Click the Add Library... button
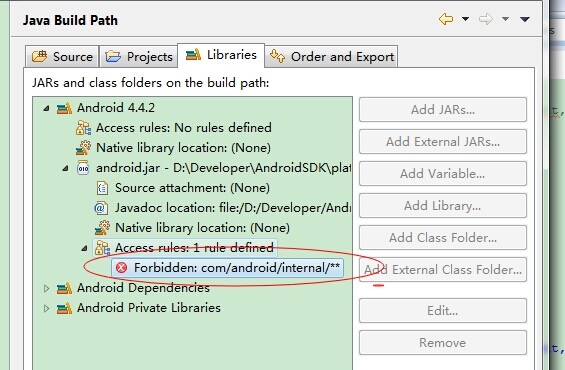Screen dimensions: 565x370 click(x=443, y=206)
